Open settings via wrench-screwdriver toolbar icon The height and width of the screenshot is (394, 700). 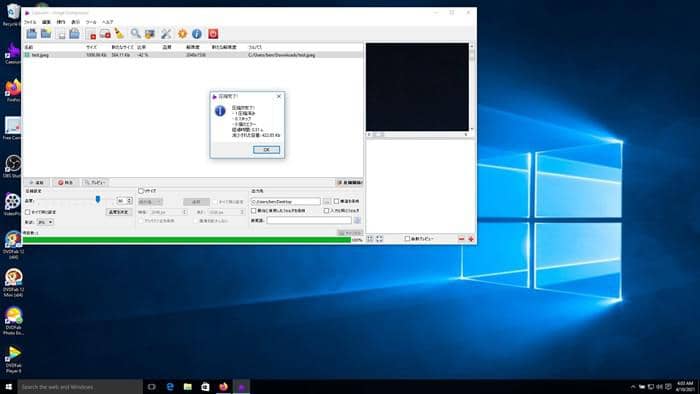166,33
